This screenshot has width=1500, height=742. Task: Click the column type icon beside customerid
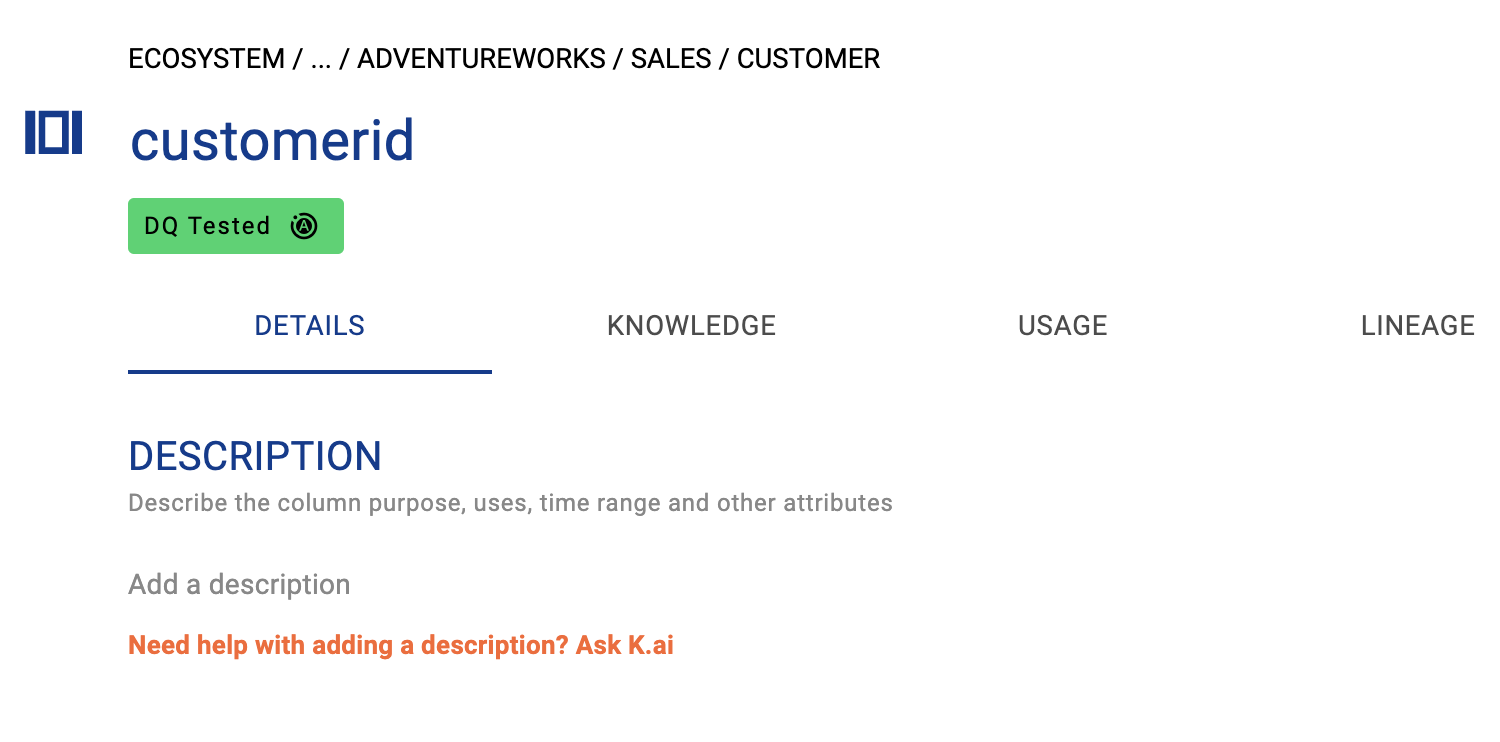coord(54,134)
